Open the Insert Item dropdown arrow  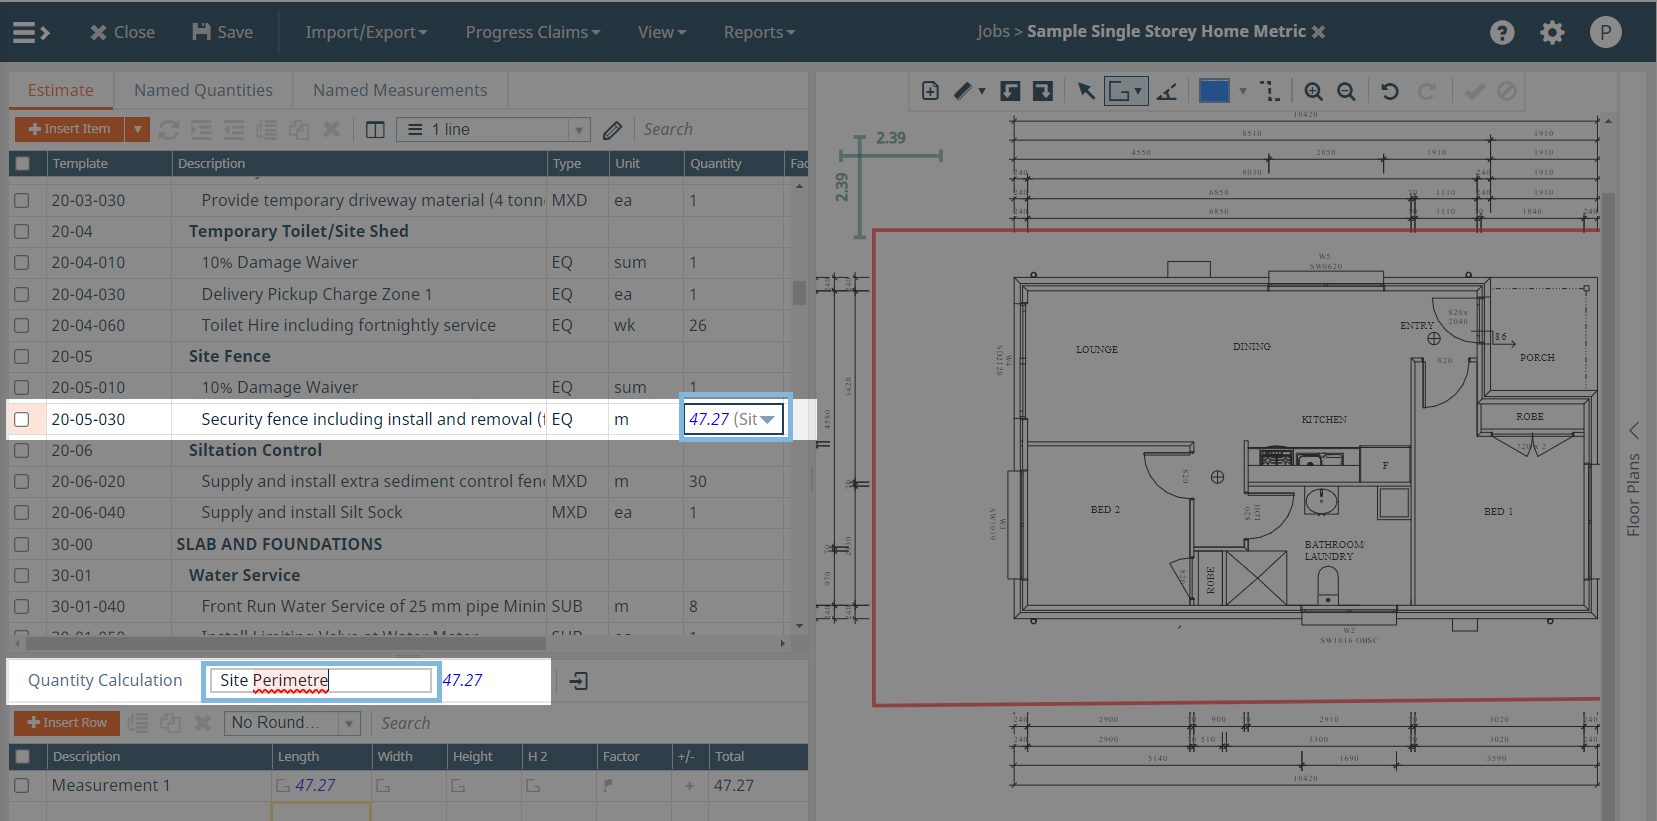pyautogui.click(x=138, y=129)
